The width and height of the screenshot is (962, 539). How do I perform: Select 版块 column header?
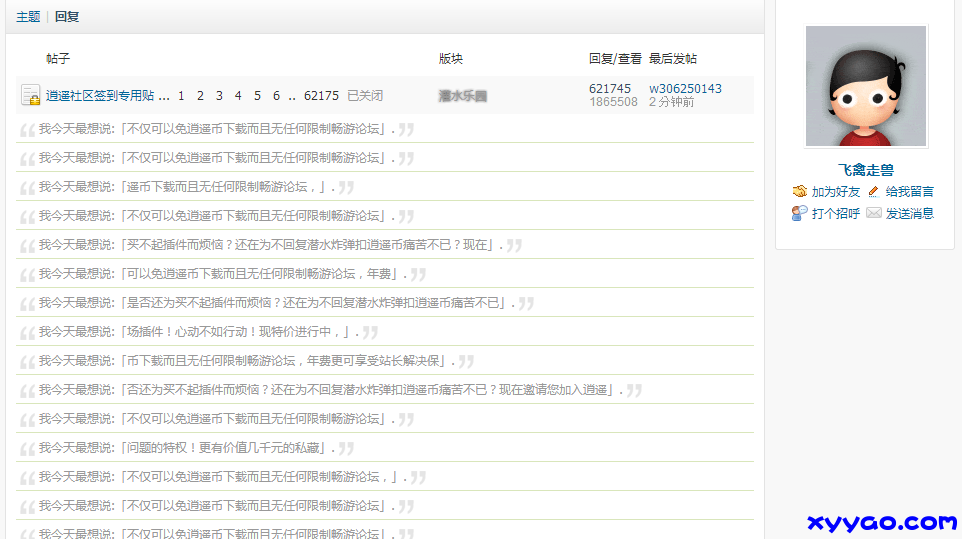pos(451,59)
